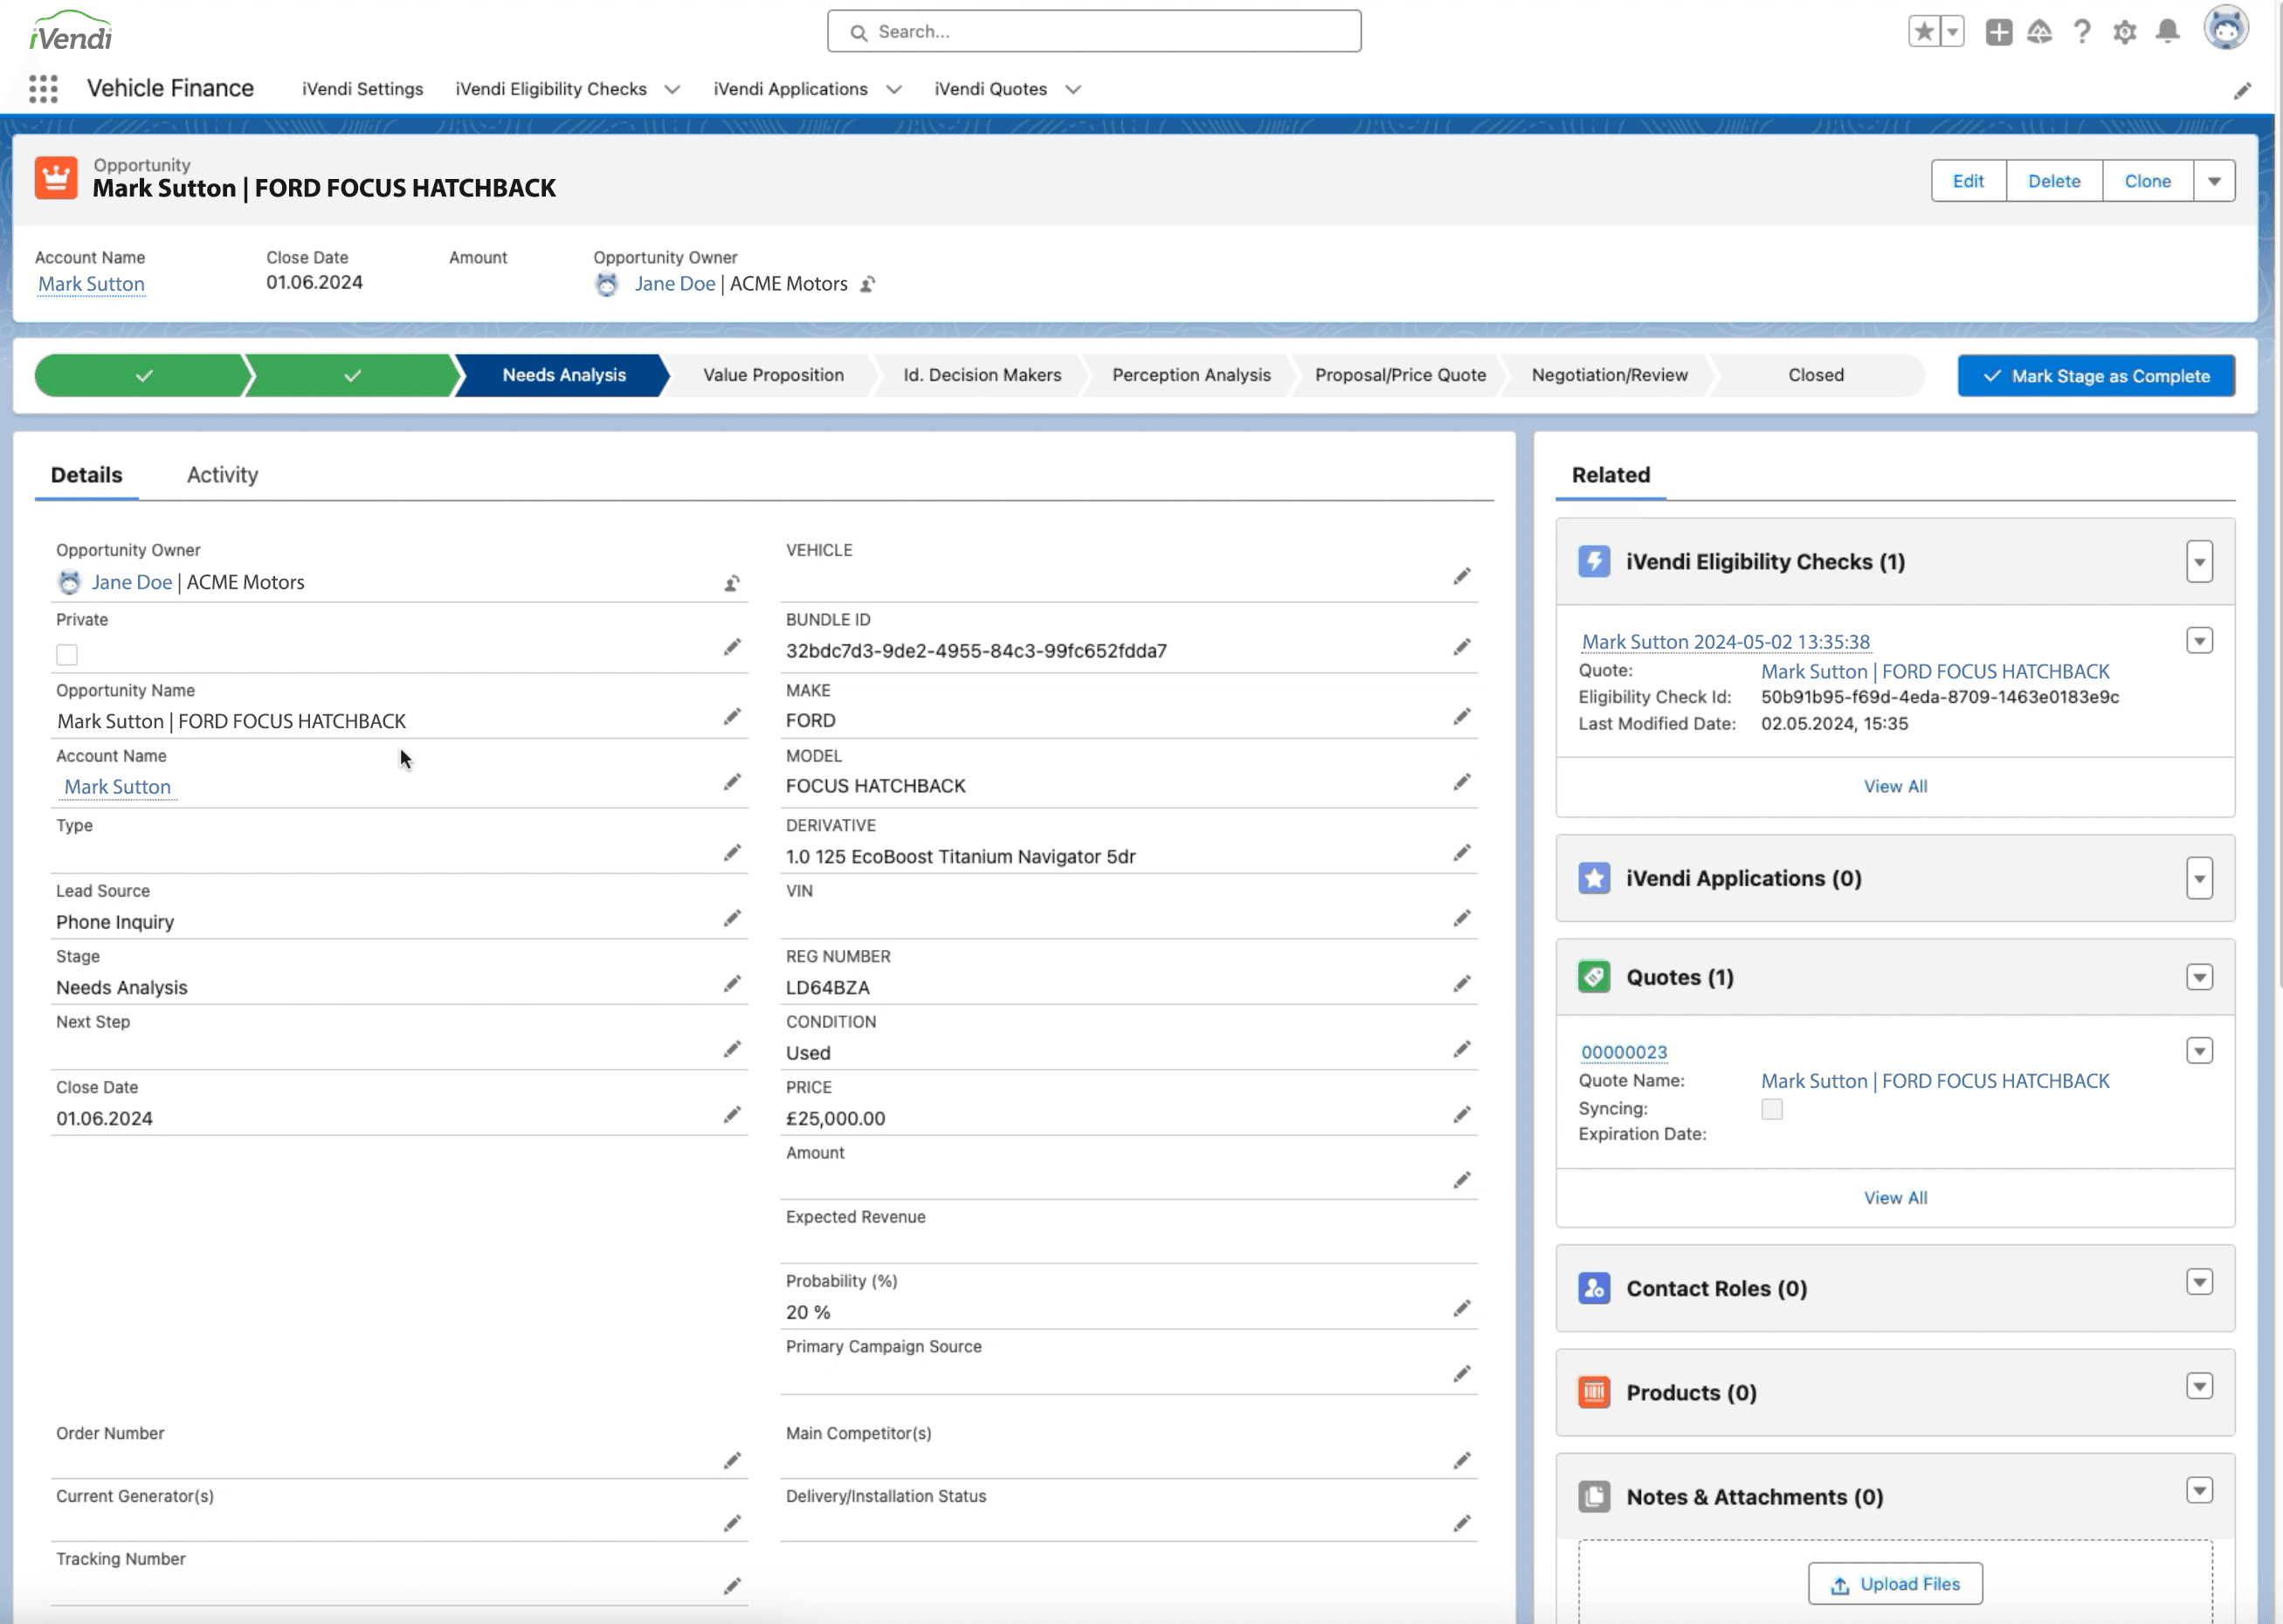
Task: Edit the PRICE field pencil
Action: tap(1462, 1114)
